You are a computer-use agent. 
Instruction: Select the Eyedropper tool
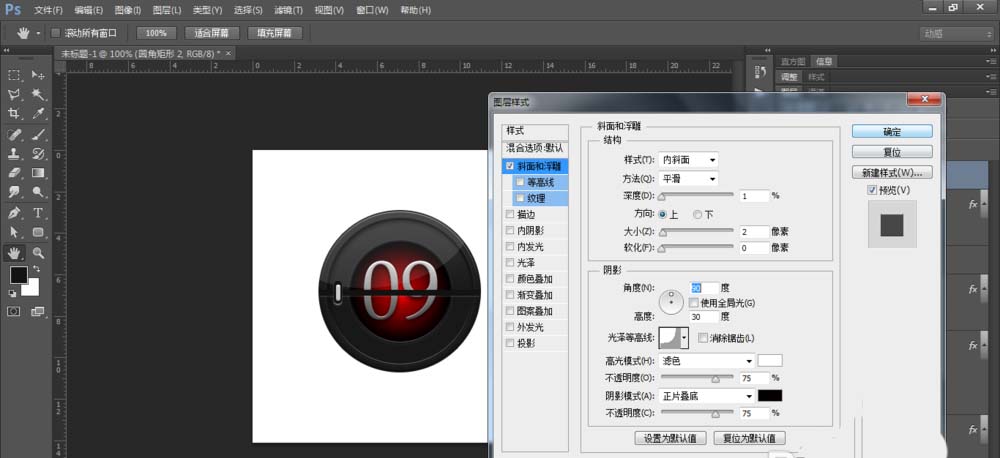pos(38,115)
